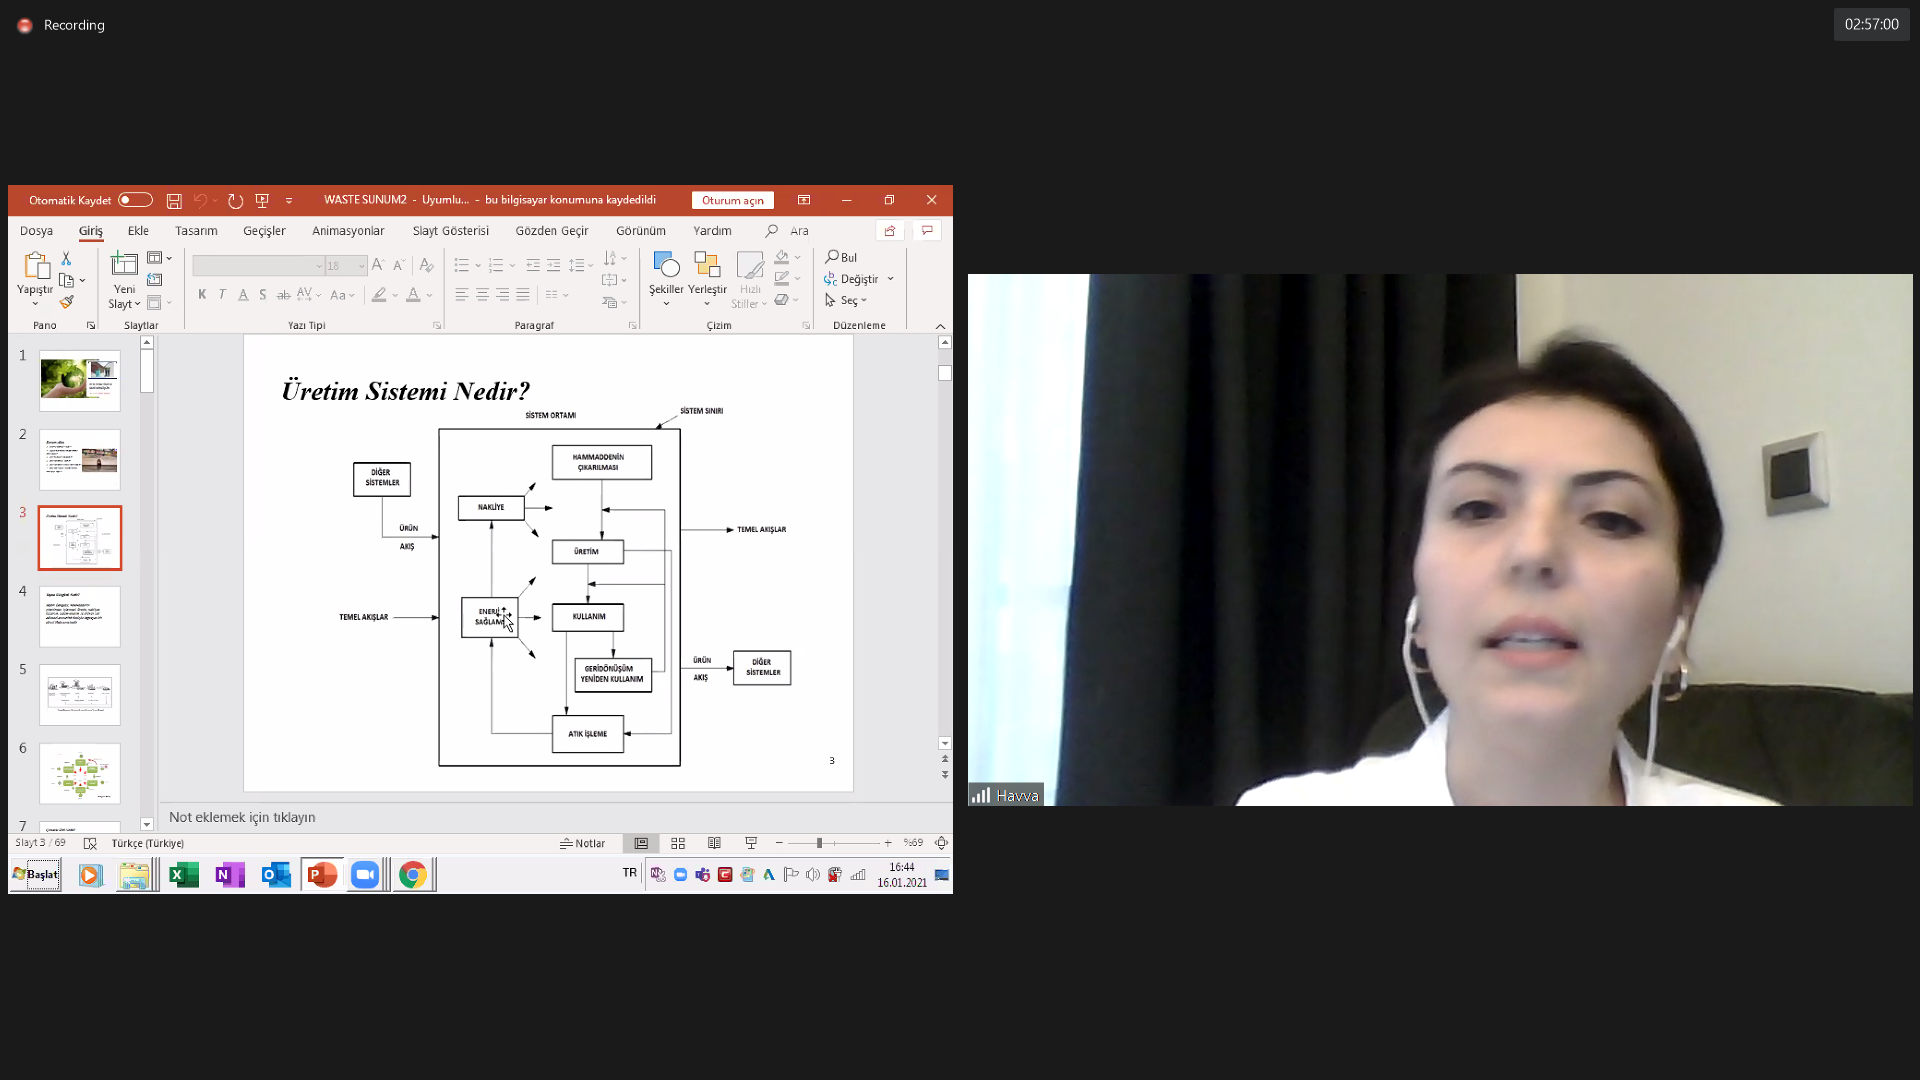Click the fit slide to window icon

[x=941, y=843]
